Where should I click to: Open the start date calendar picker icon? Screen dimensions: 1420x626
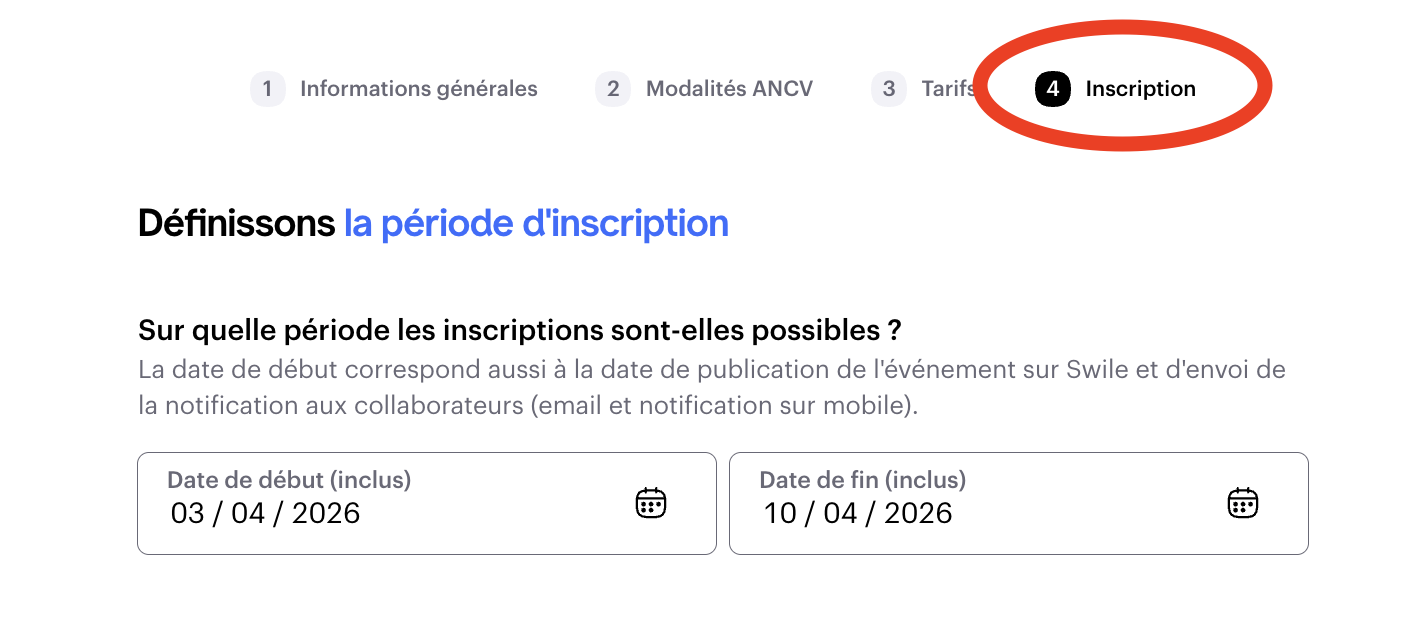pyautogui.click(x=650, y=502)
